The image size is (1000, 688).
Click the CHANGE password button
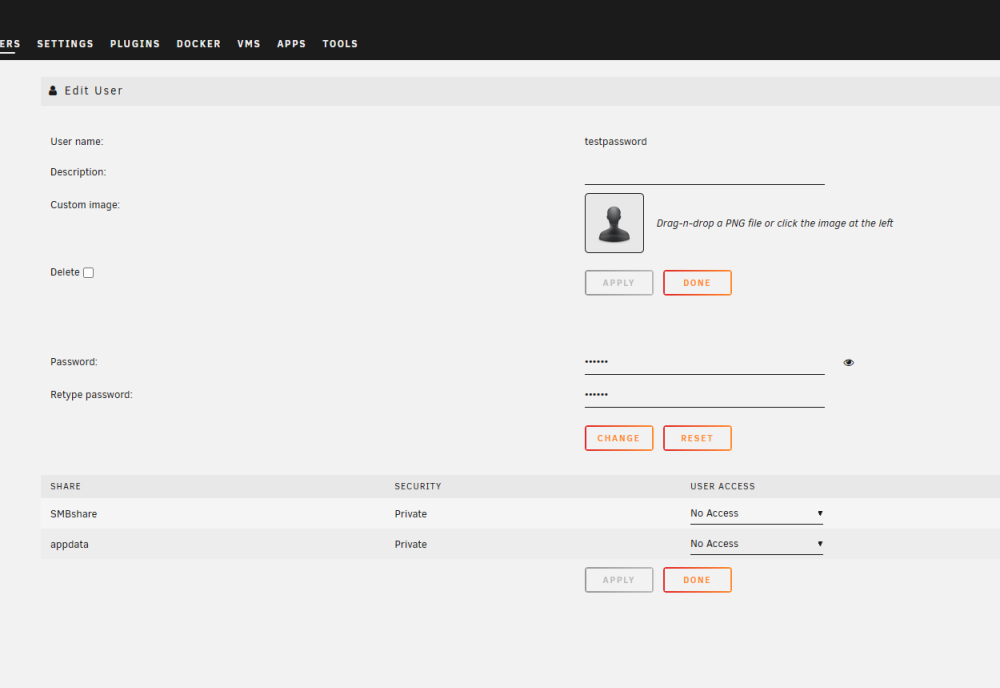619,438
